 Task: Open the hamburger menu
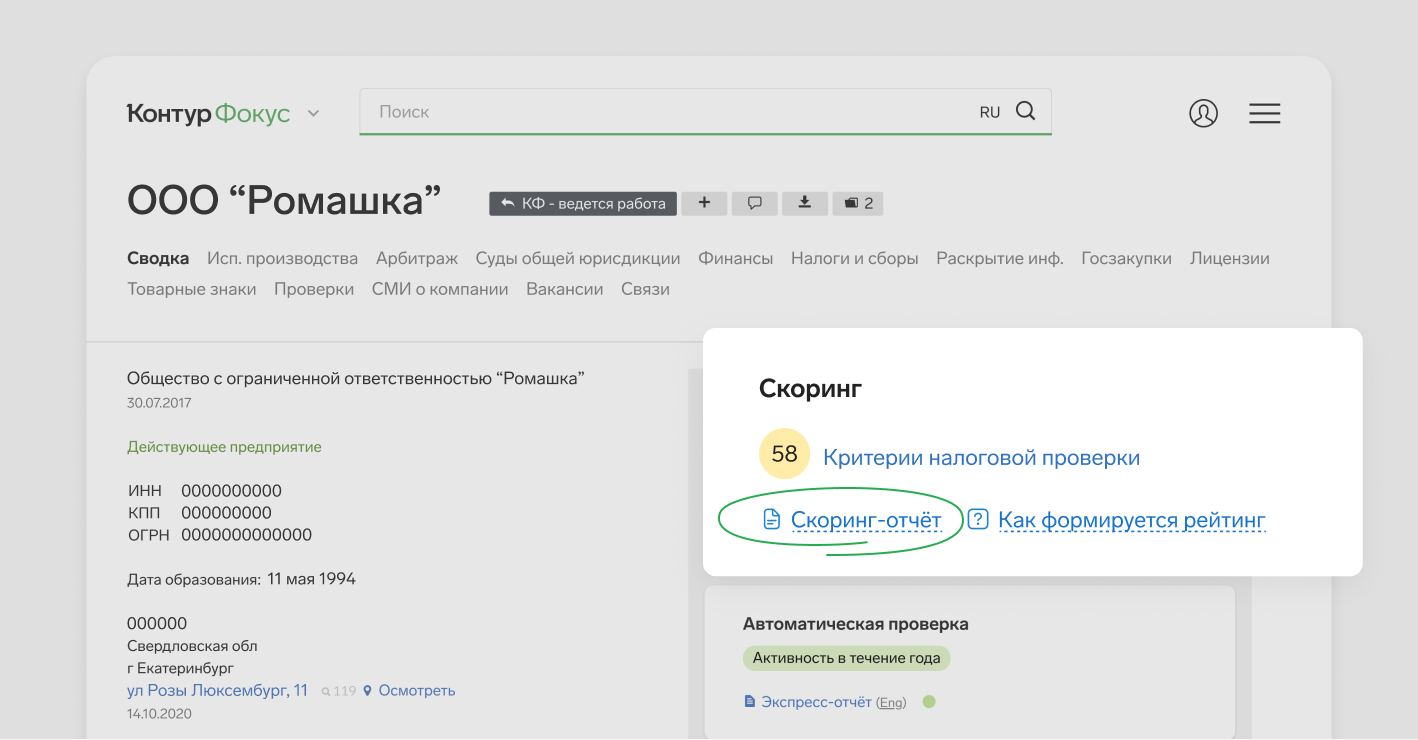tap(1264, 113)
